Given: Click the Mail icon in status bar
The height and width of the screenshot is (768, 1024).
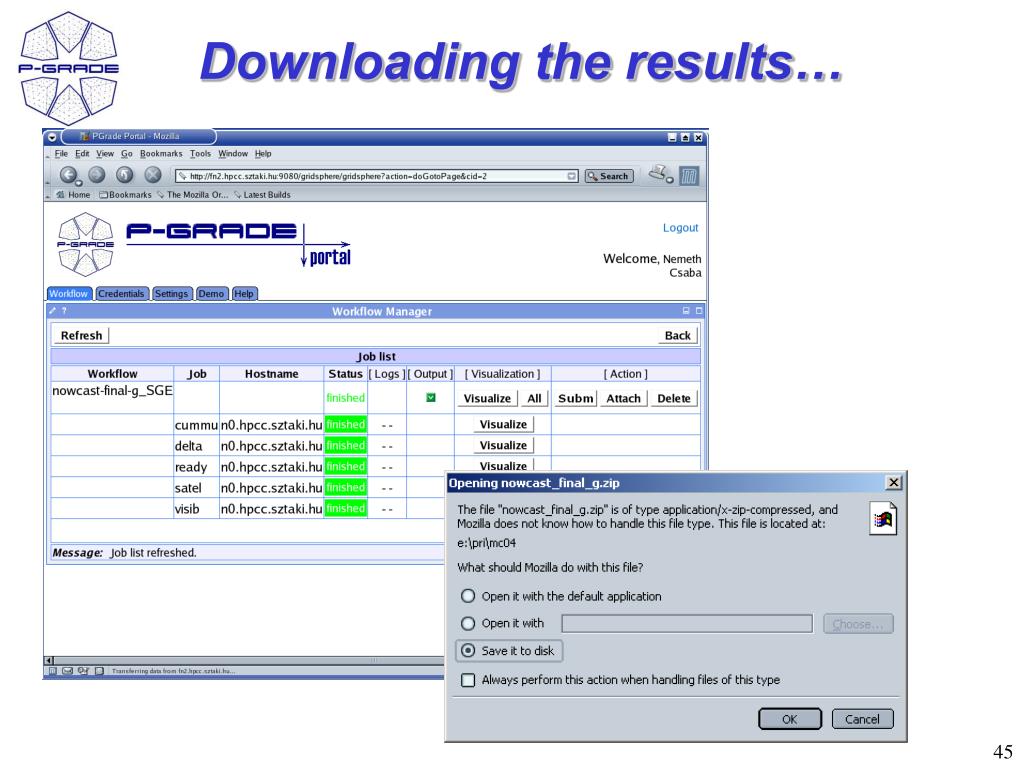Looking at the screenshot, I should pos(67,671).
